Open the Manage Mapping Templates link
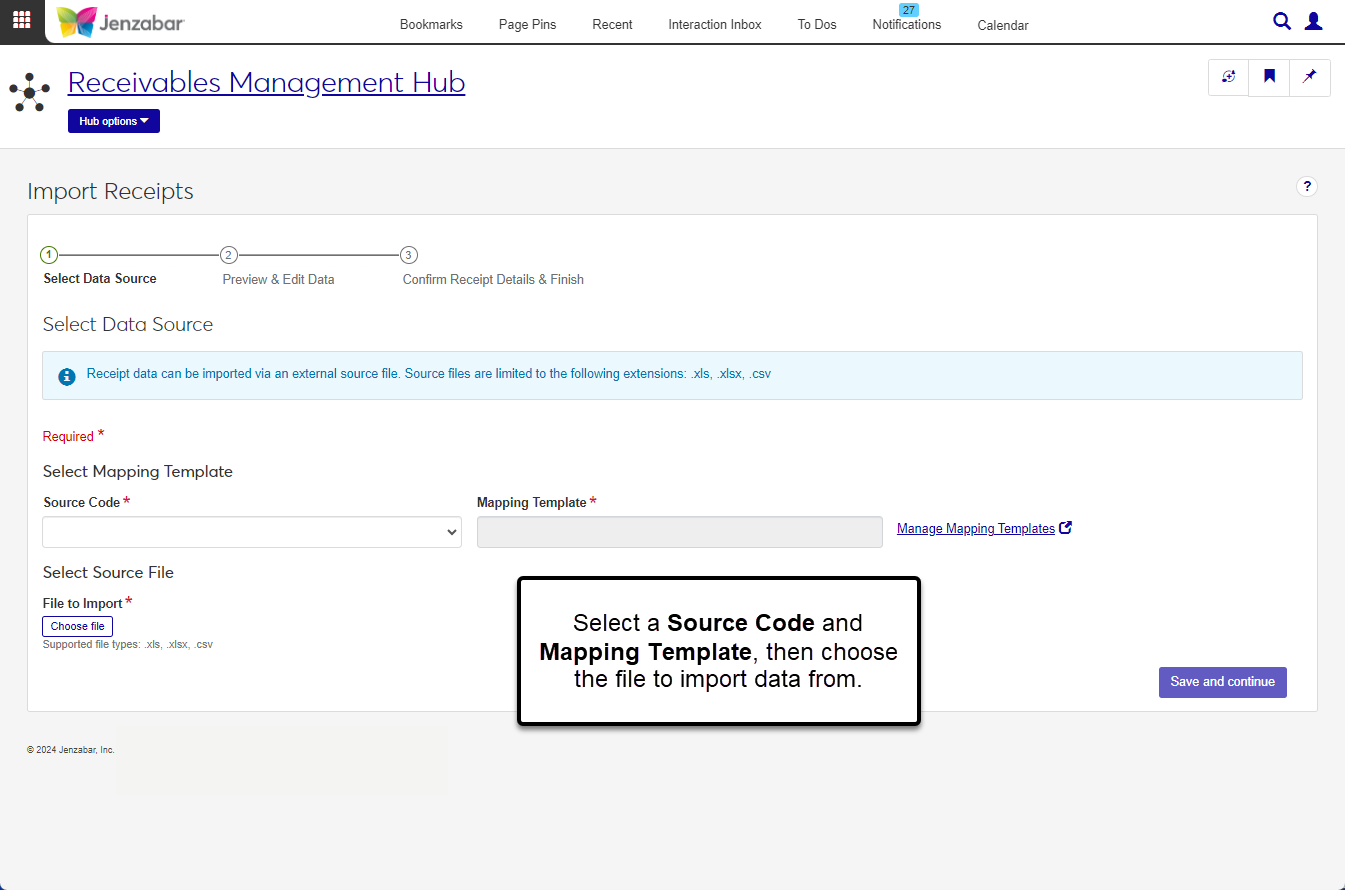The image size is (1345, 890). coord(976,528)
